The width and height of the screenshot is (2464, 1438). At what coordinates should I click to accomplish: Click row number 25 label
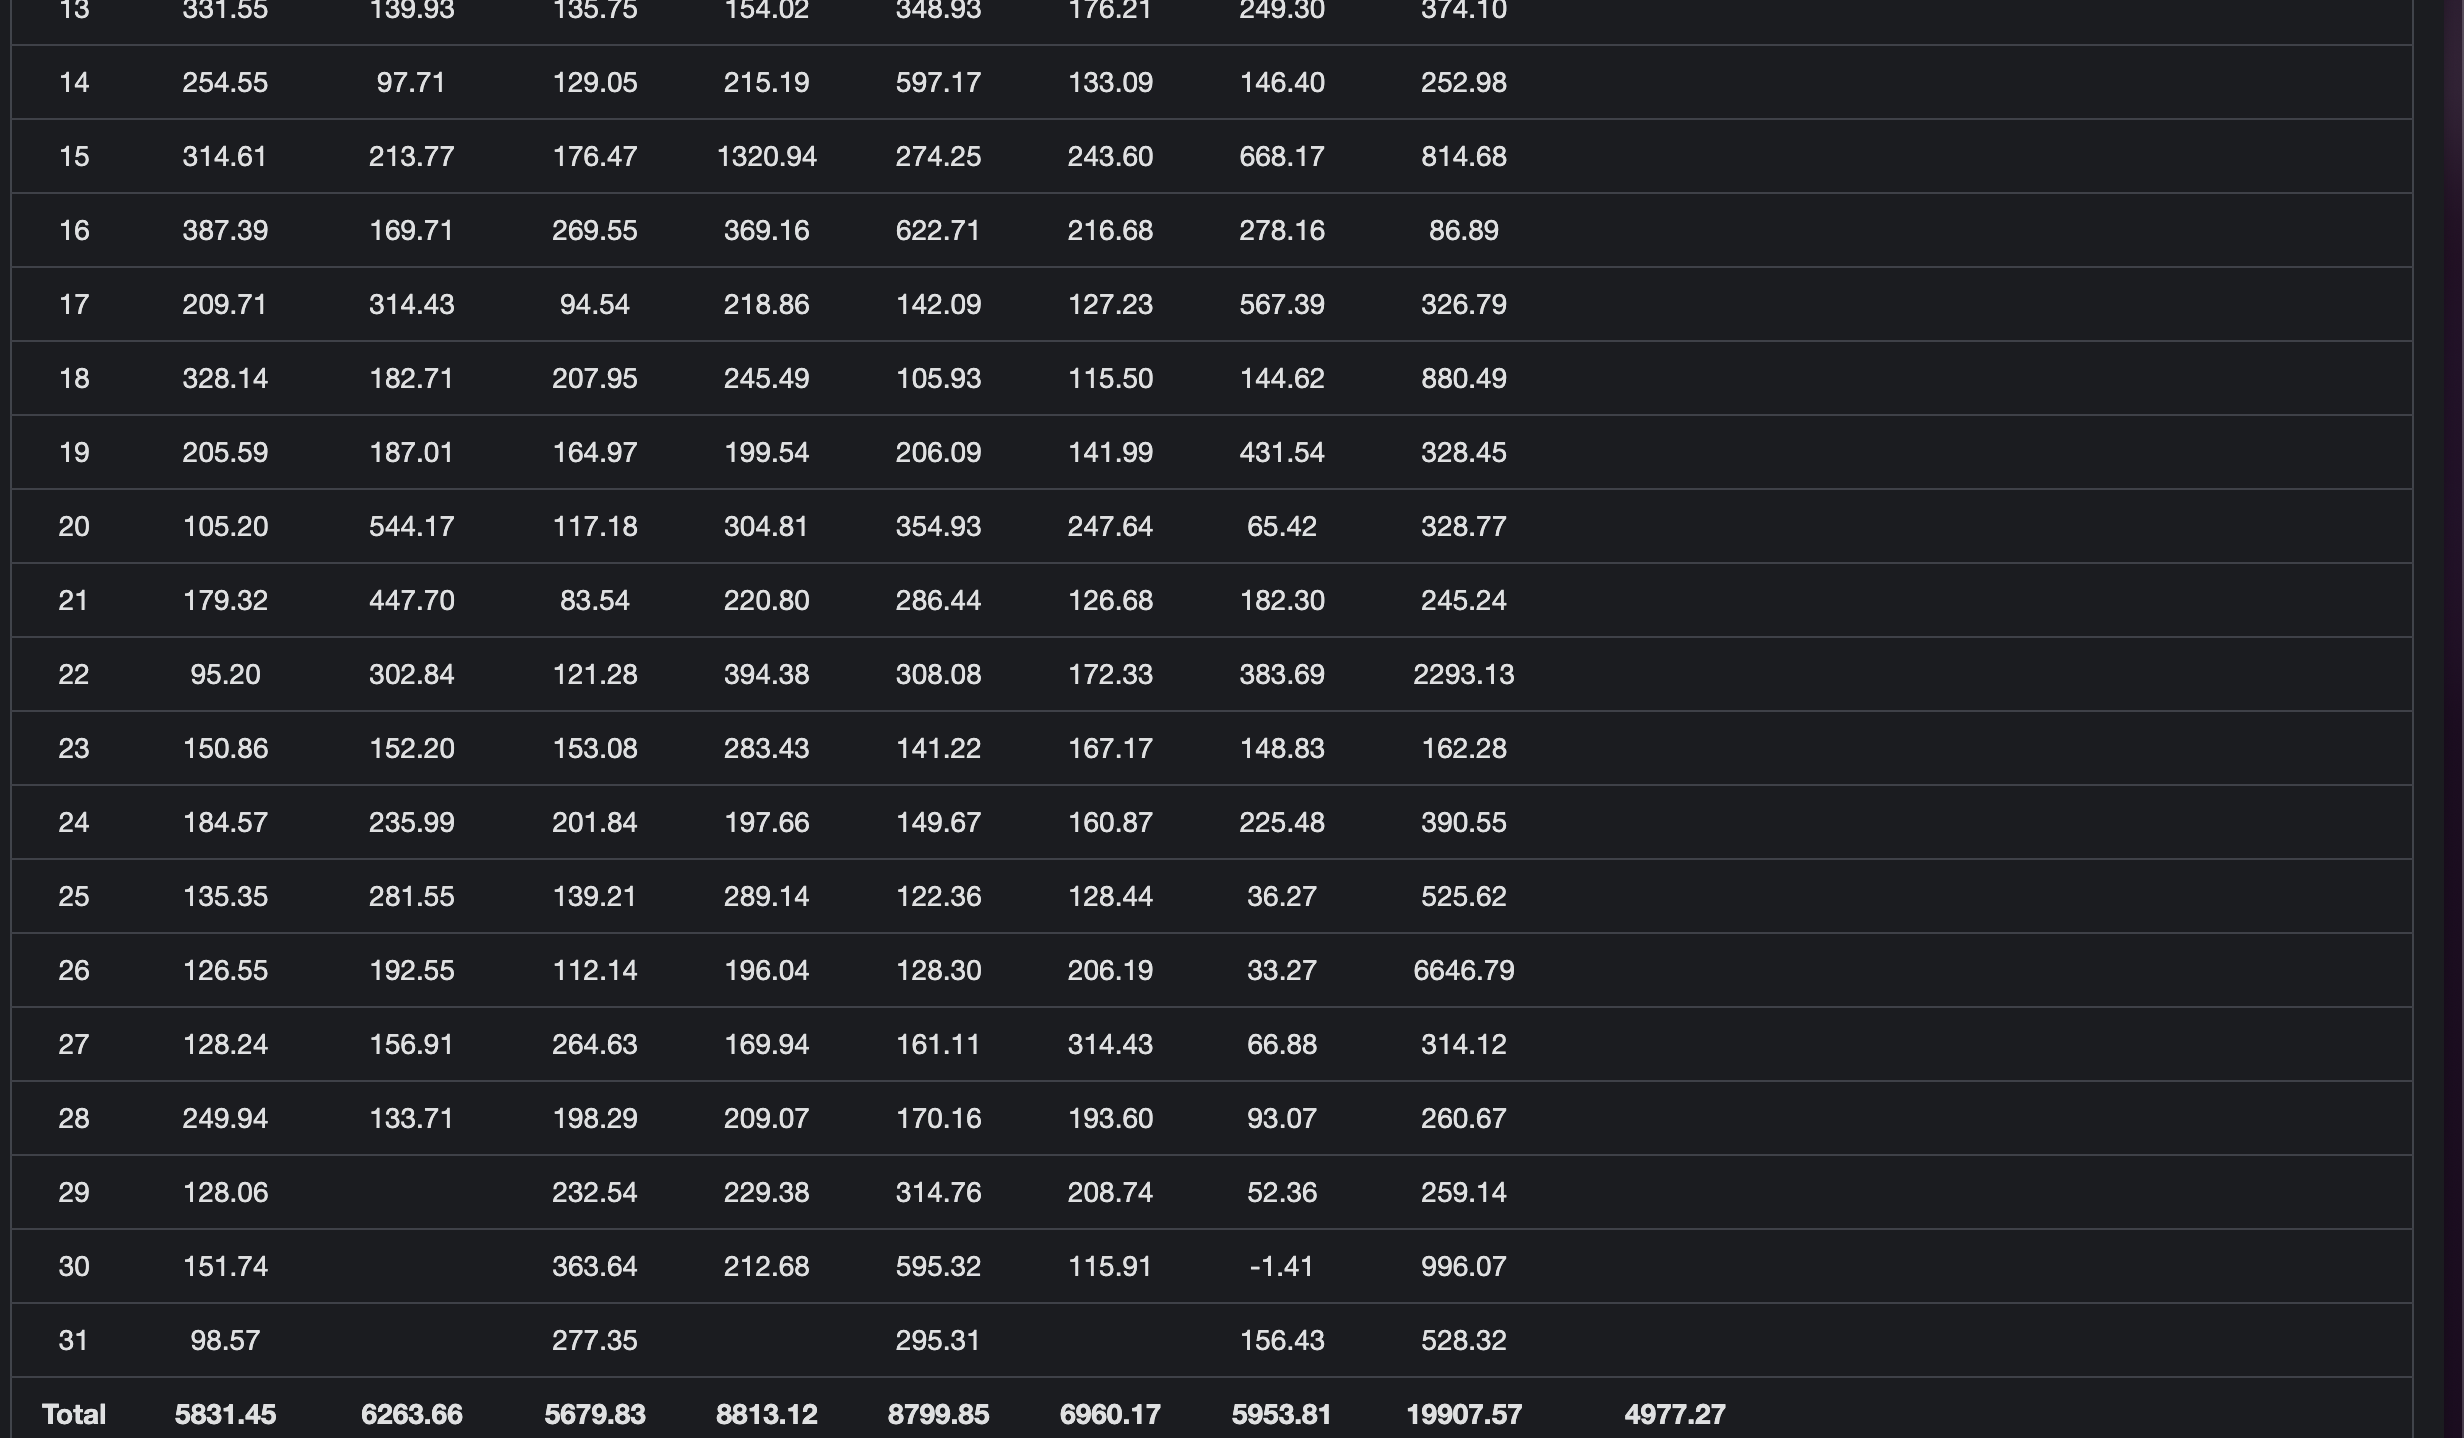coord(74,897)
